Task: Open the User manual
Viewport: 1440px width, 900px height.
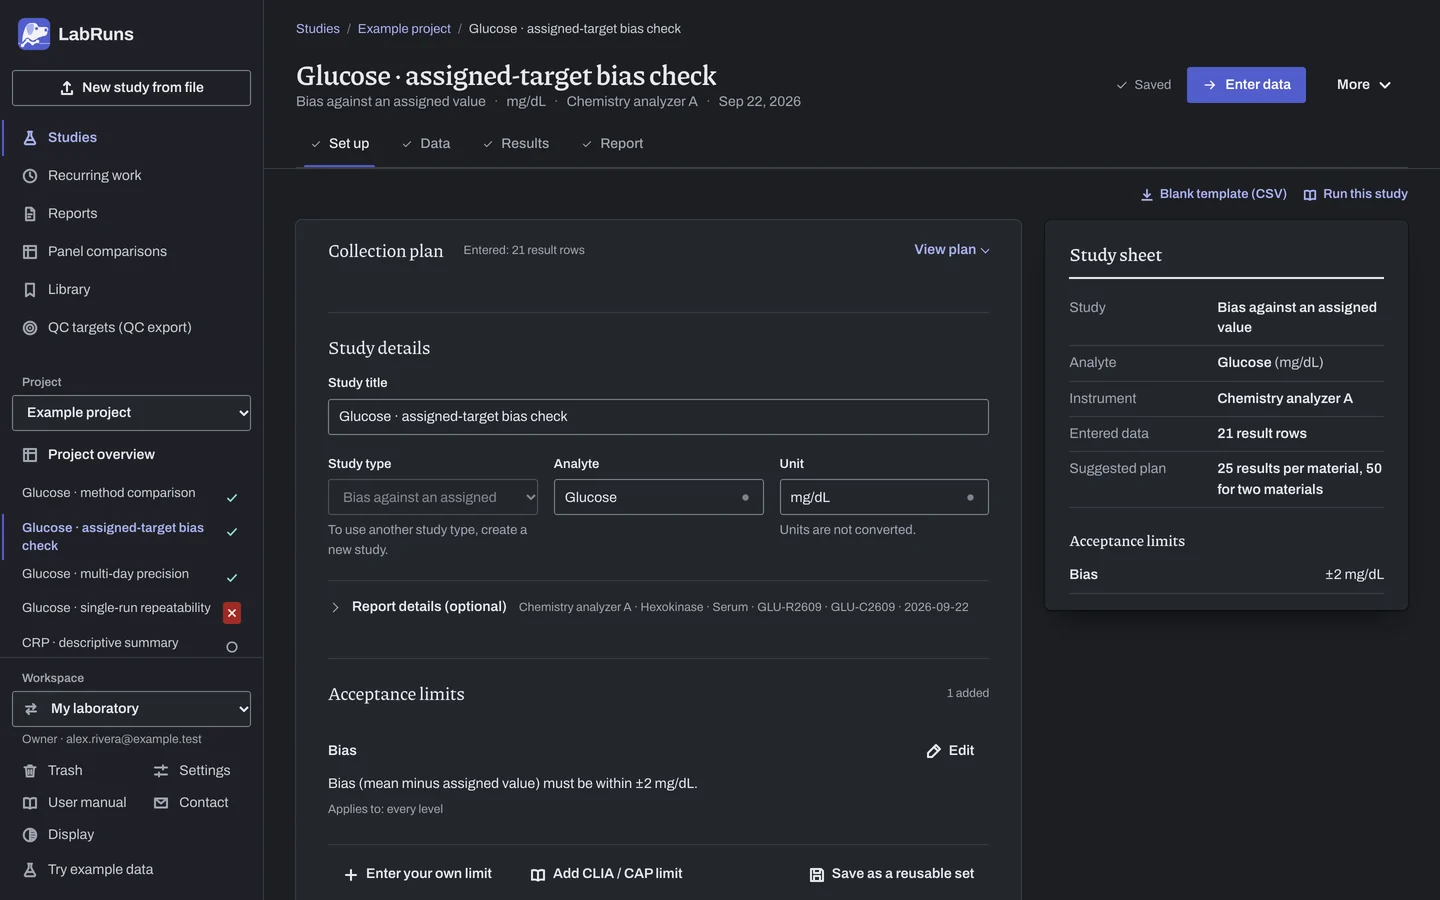Action: pyautogui.click(x=75, y=803)
